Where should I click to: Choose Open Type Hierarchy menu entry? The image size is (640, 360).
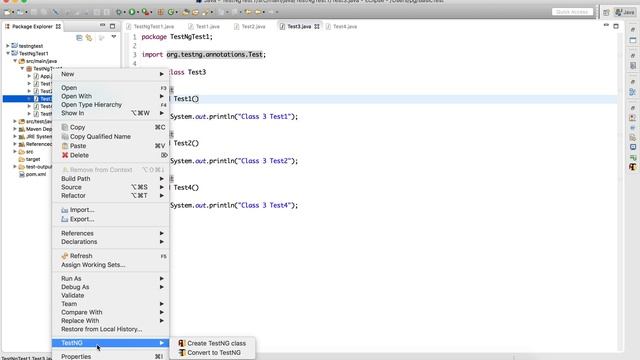point(111,104)
